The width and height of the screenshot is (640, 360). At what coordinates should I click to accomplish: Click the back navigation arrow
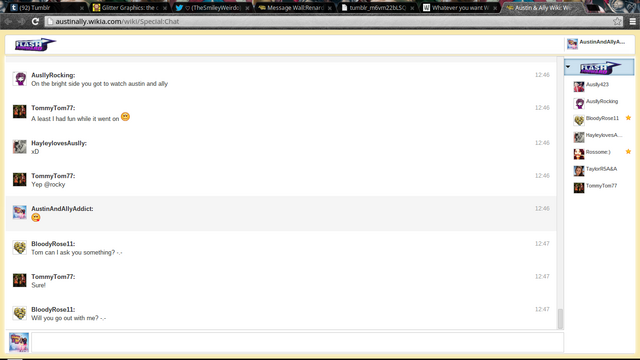point(8,21)
